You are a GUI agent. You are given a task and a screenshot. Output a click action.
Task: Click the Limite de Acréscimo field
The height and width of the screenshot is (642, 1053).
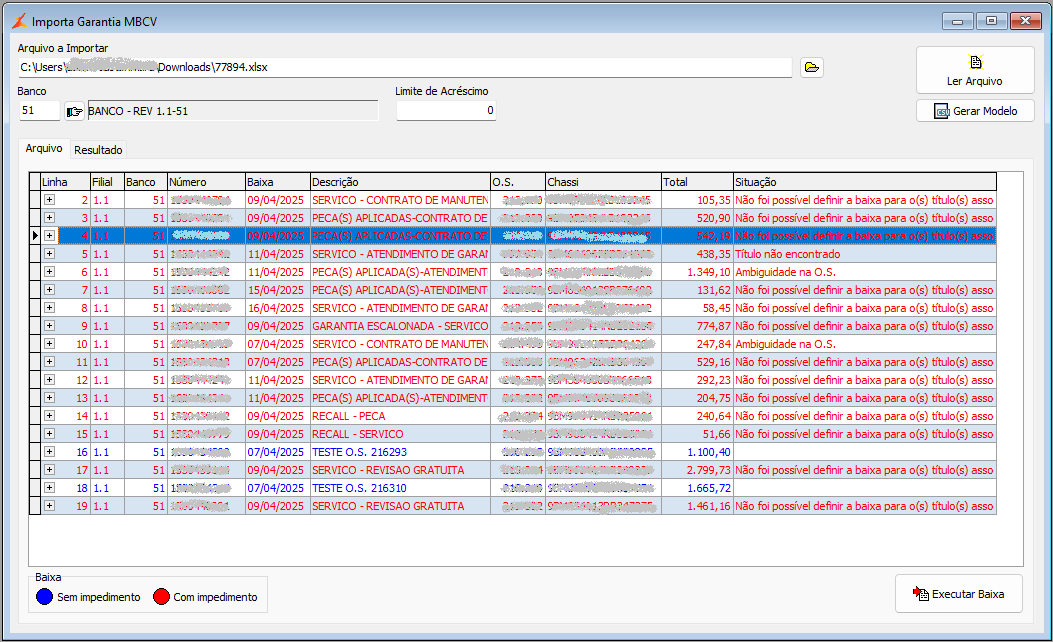pyautogui.click(x=446, y=111)
